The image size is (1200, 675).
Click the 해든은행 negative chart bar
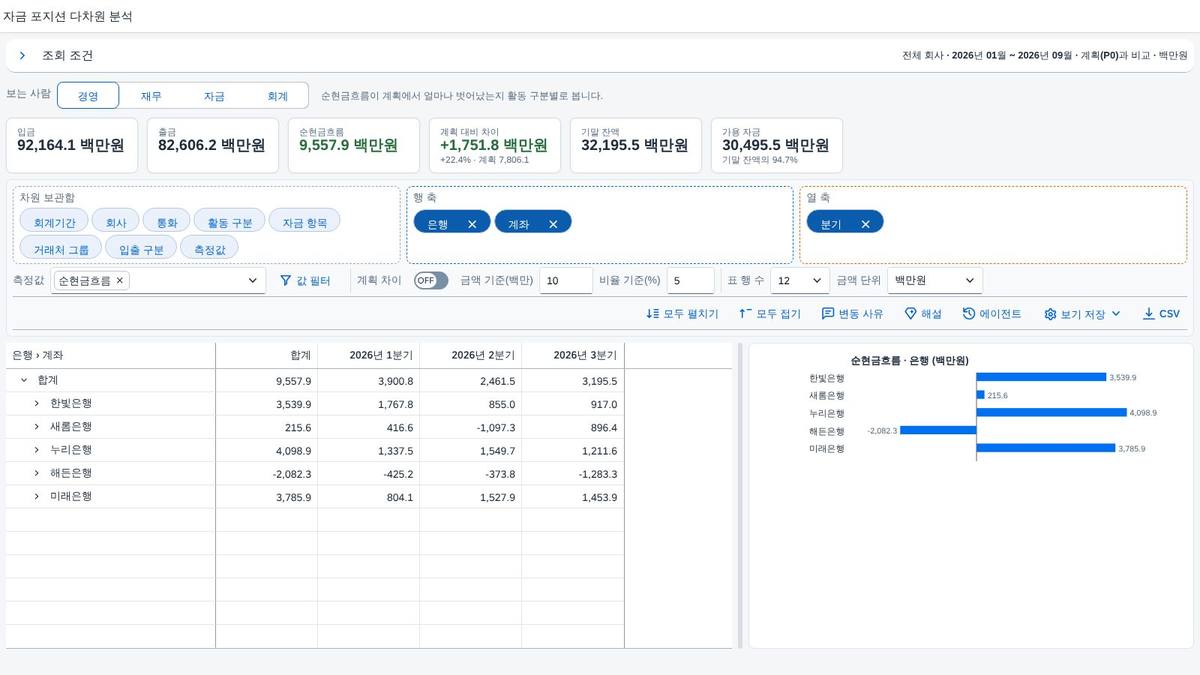point(938,430)
